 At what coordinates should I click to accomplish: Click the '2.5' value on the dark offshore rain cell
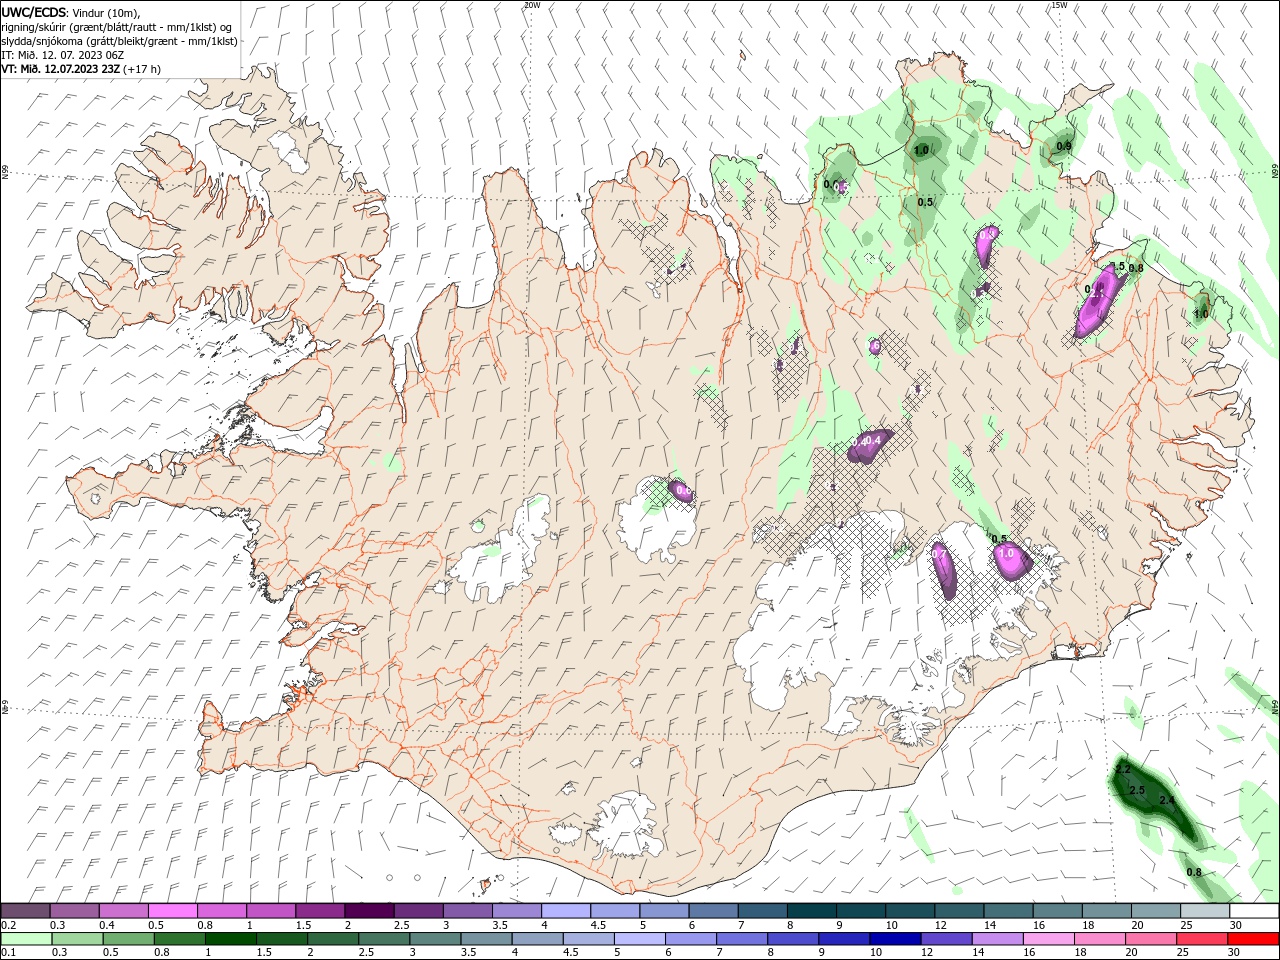pos(1137,790)
